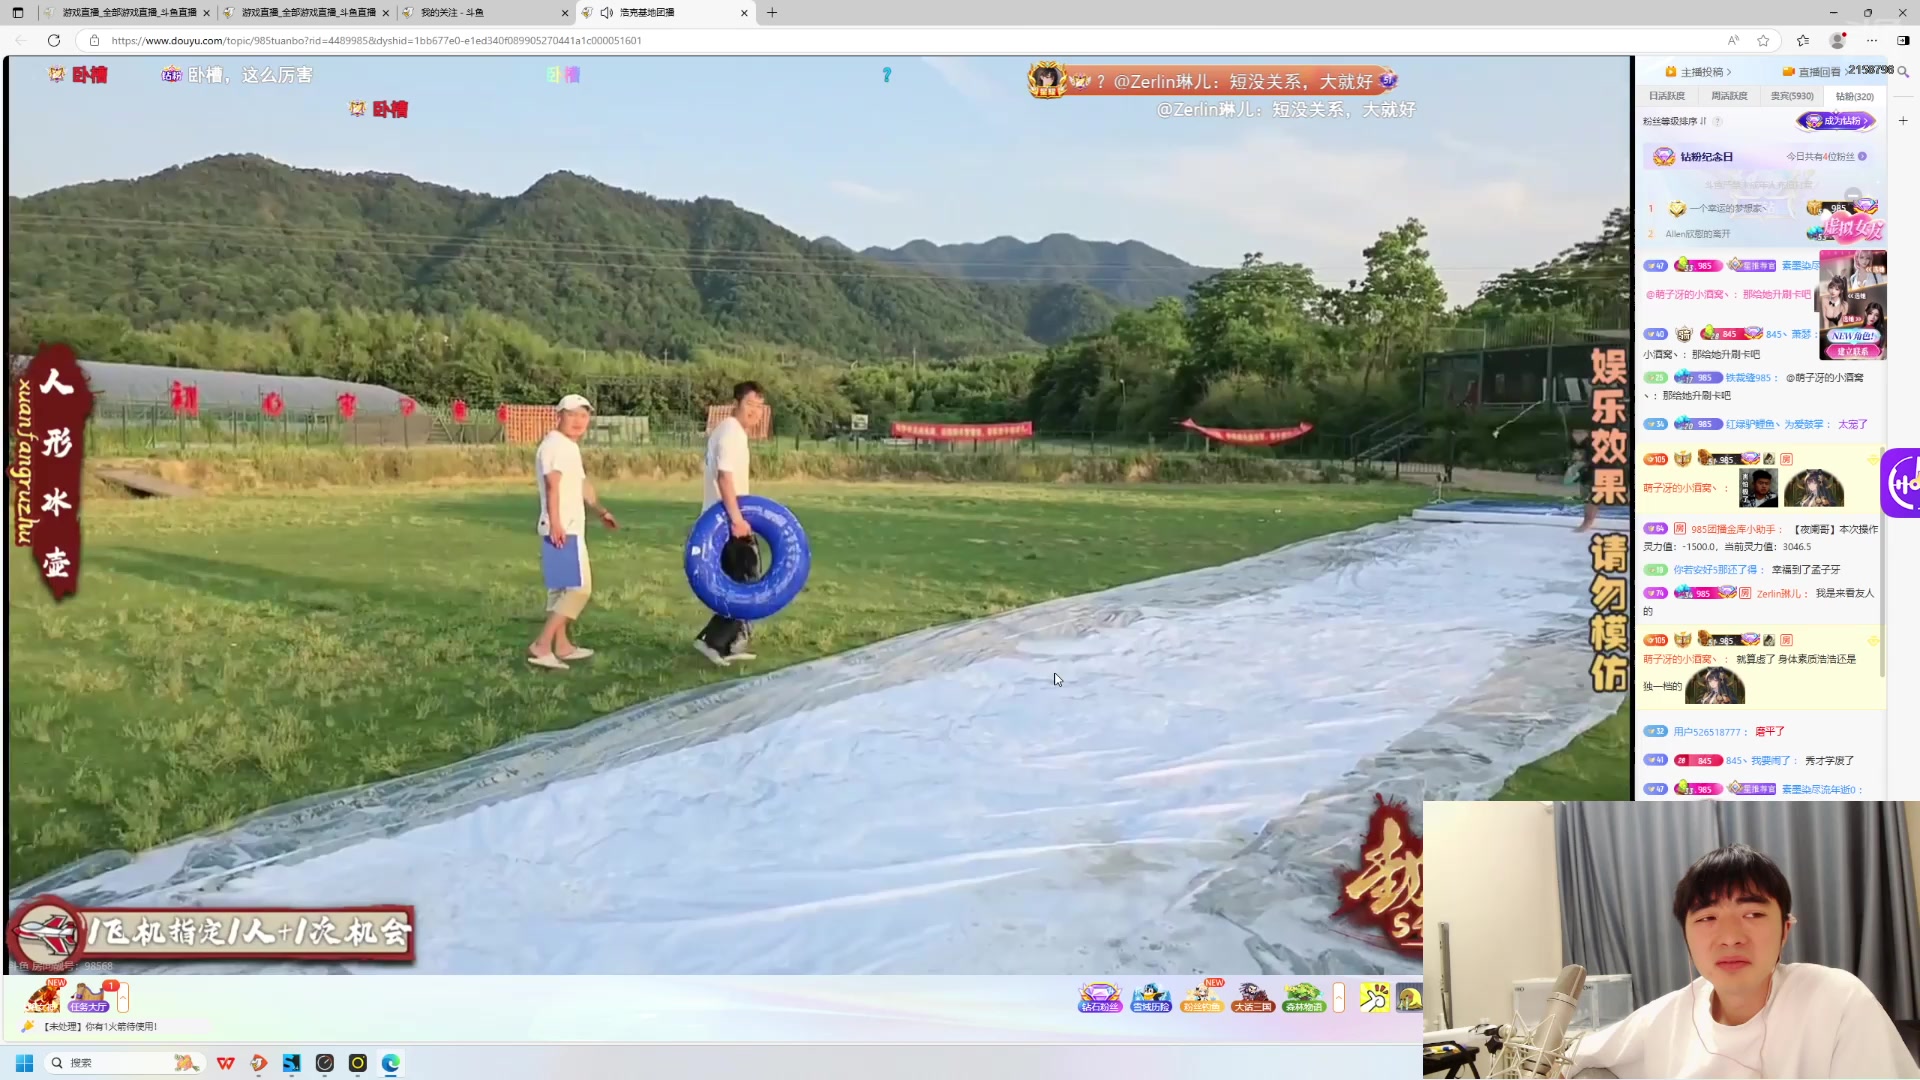Open the yellow-ring camera app in taskbar

[x=357, y=1063]
